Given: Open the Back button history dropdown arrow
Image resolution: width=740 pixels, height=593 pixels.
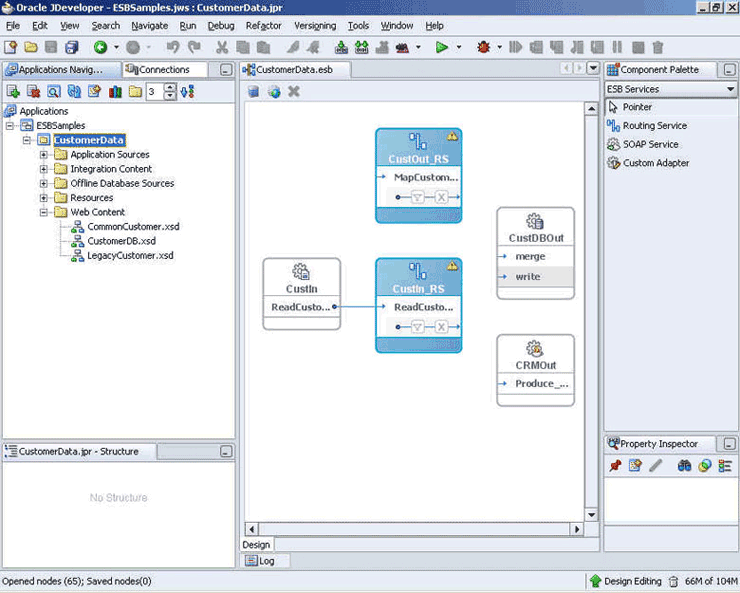Looking at the screenshot, I should point(116,47).
